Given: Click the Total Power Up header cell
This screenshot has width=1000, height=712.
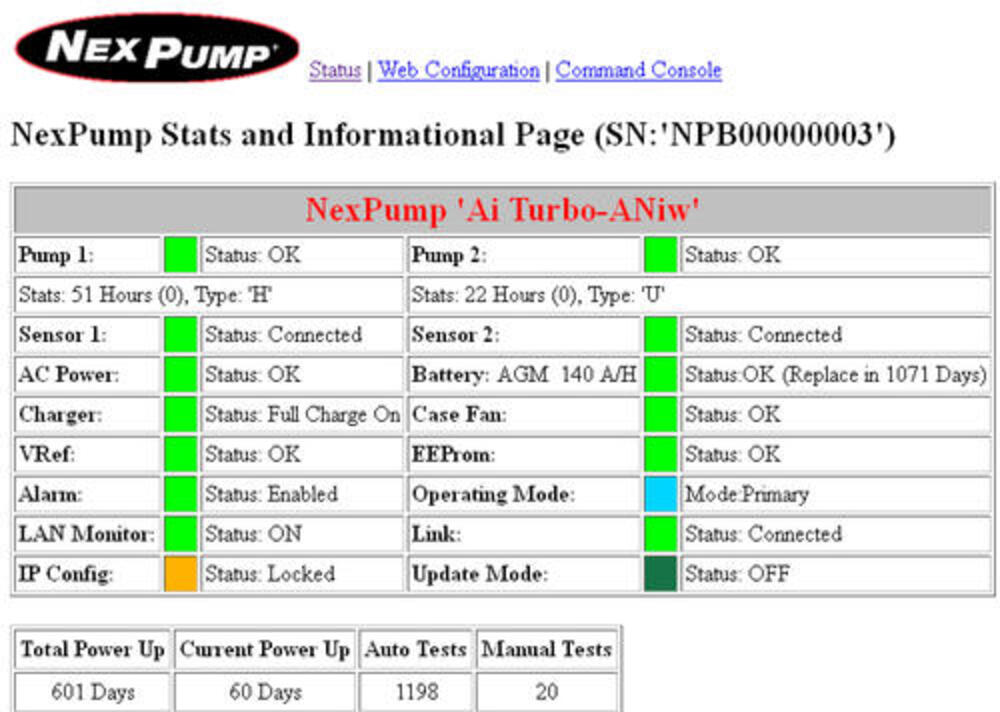Looking at the screenshot, I should [92, 649].
